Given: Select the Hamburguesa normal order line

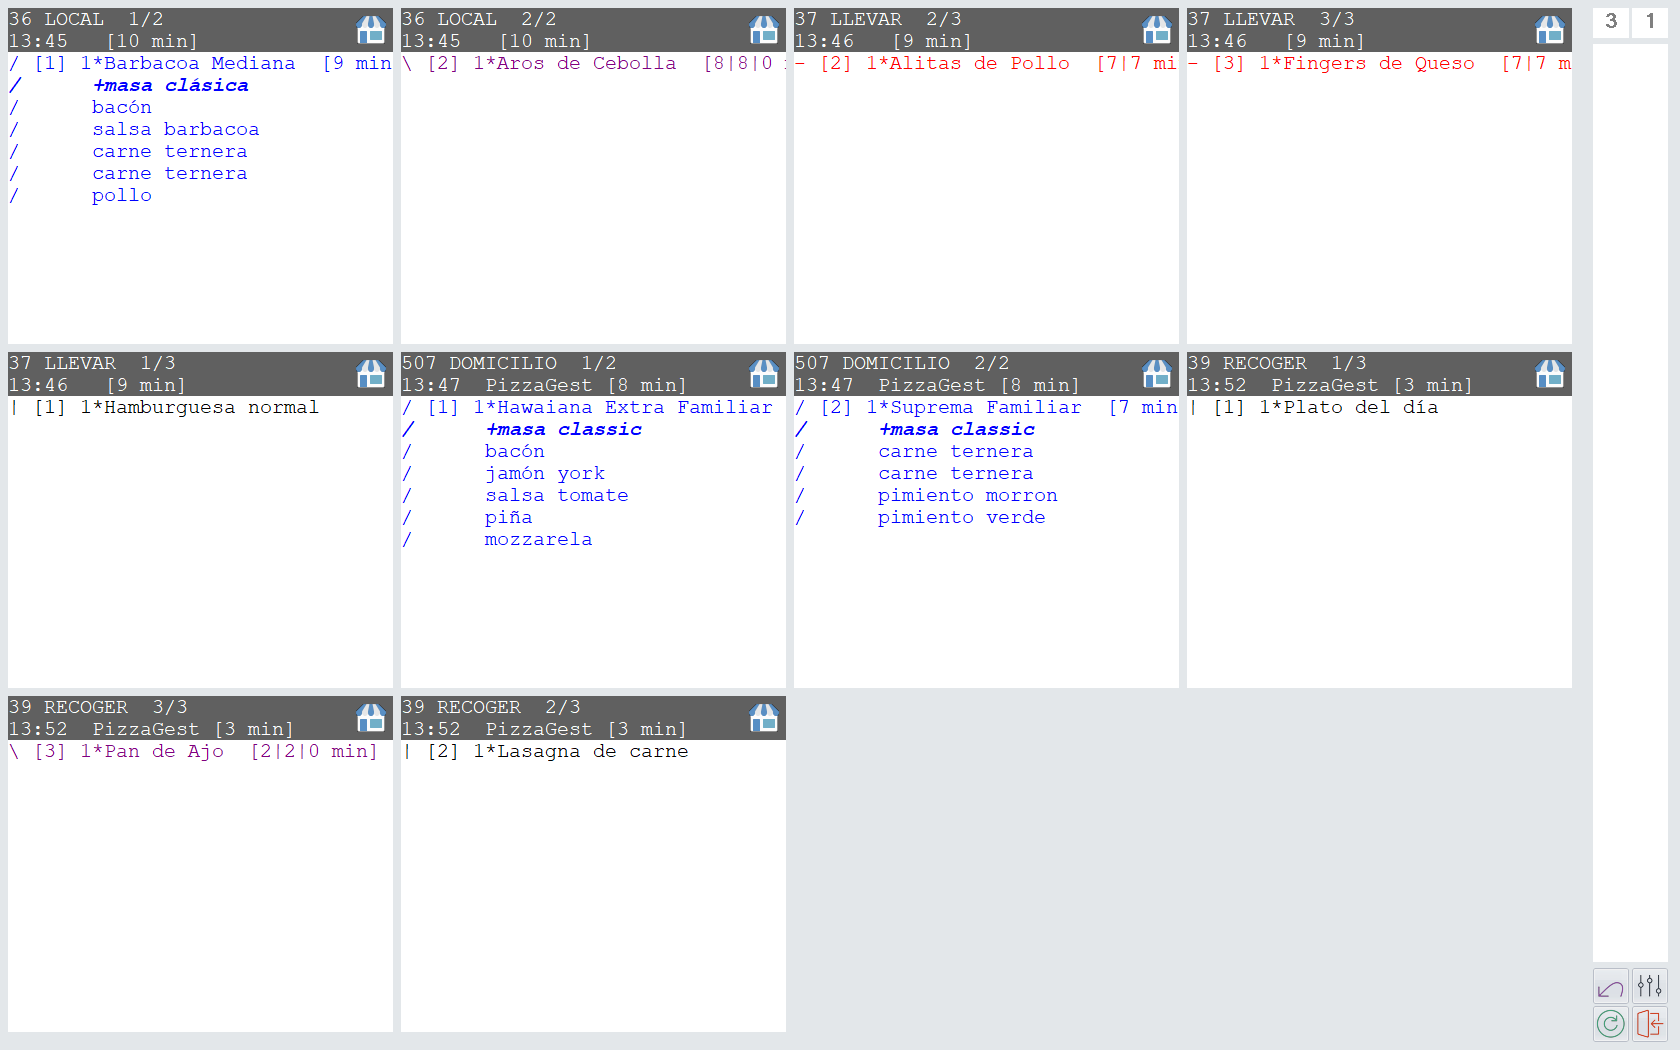Looking at the screenshot, I should tap(199, 408).
